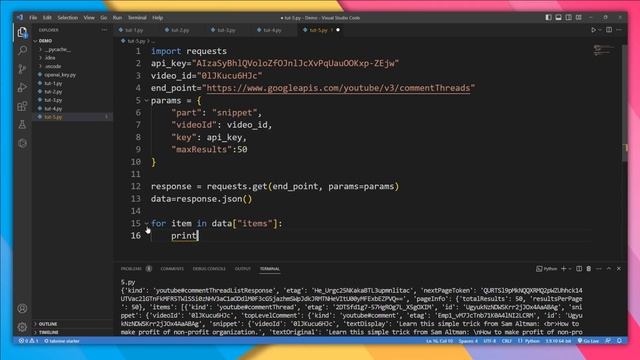The width and height of the screenshot is (640, 360).
Task: Fold the for loop at line 15
Action: (x=146, y=223)
